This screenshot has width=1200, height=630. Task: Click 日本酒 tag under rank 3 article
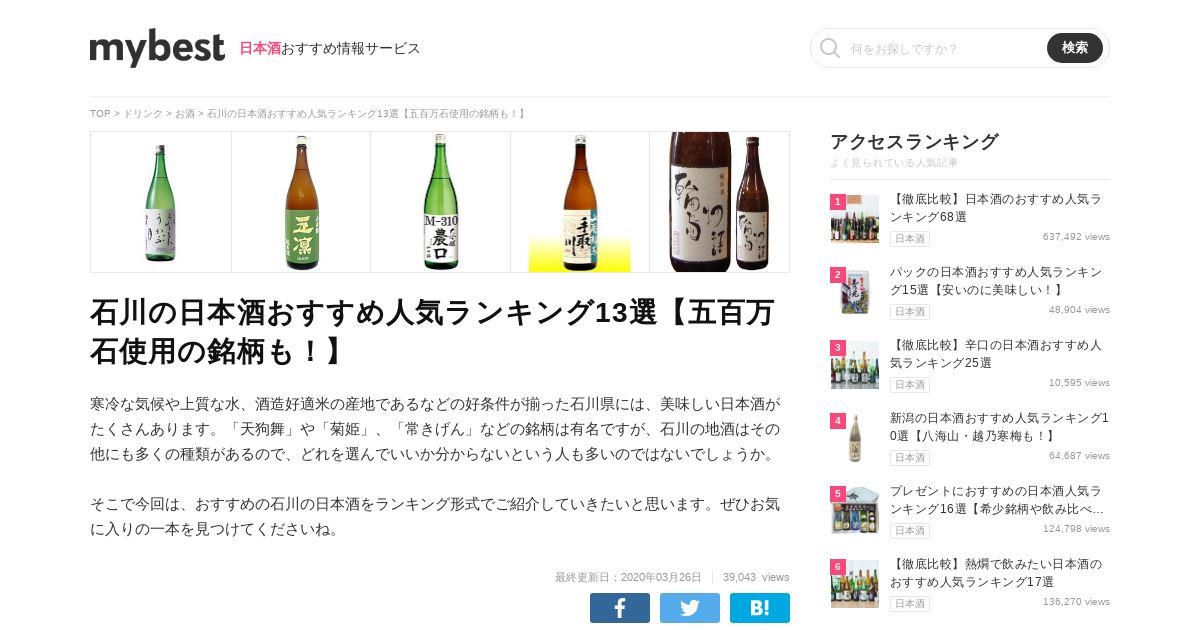point(910,385)
